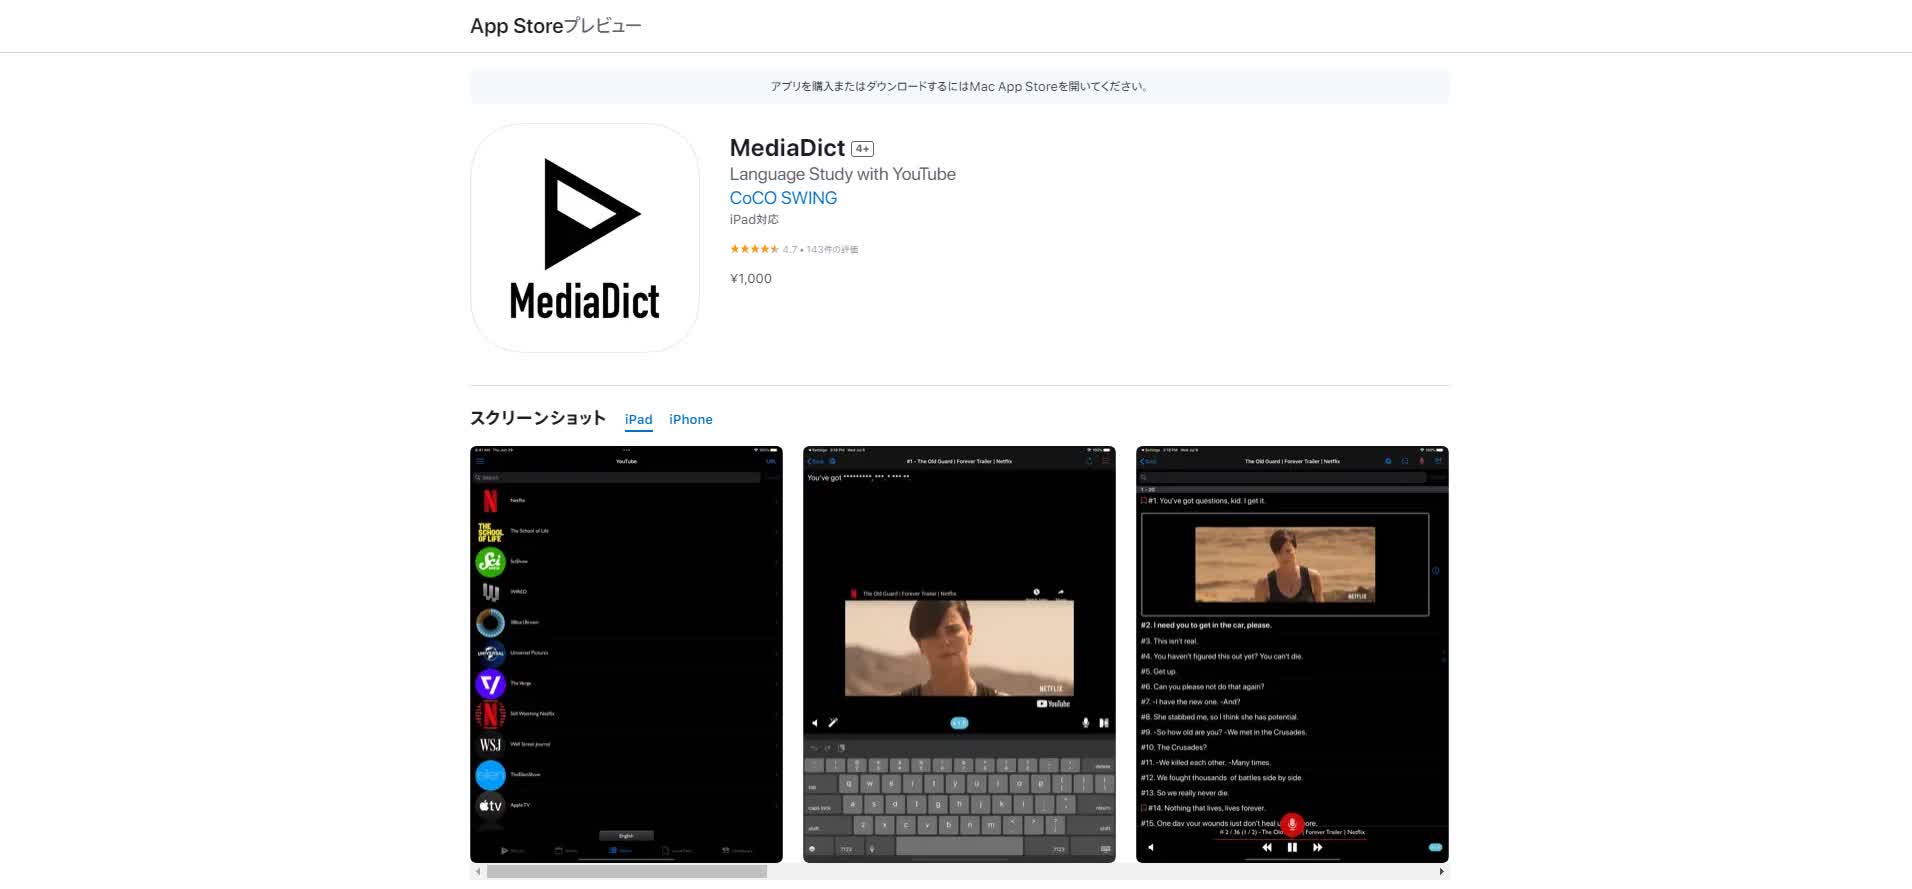Click the 4+ age rating badge
The image size is (1912, 889).
click(862, 149)
